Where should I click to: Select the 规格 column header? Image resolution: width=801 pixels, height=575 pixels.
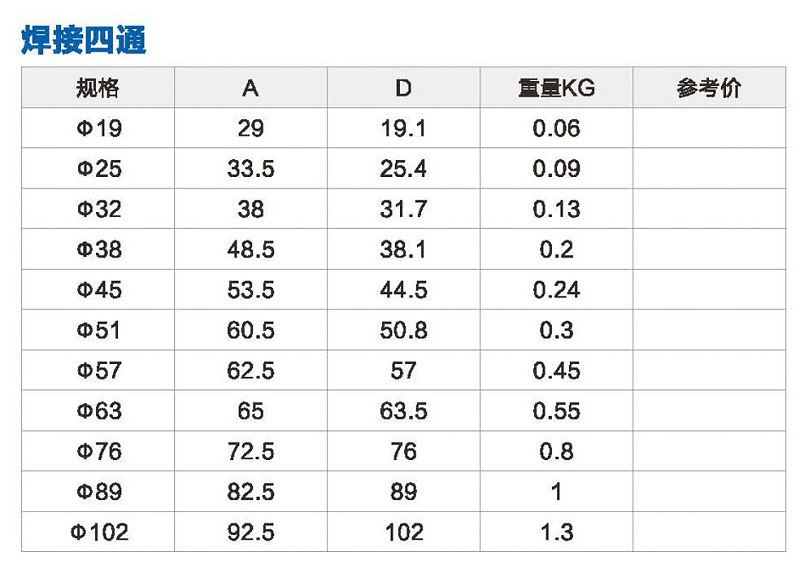pyautogui.click(x=98, y=87)
